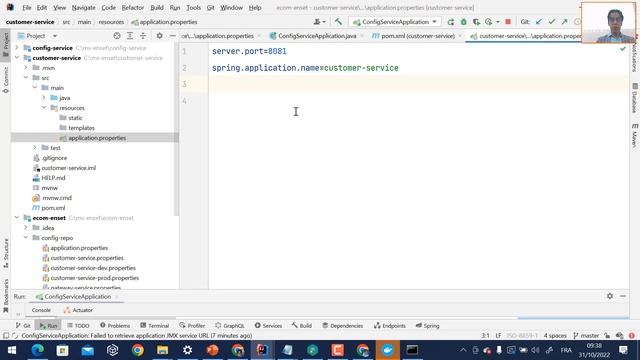Open Chrome from taskbar
Viewport: 640px width, 360px height.
click(138, 350)
